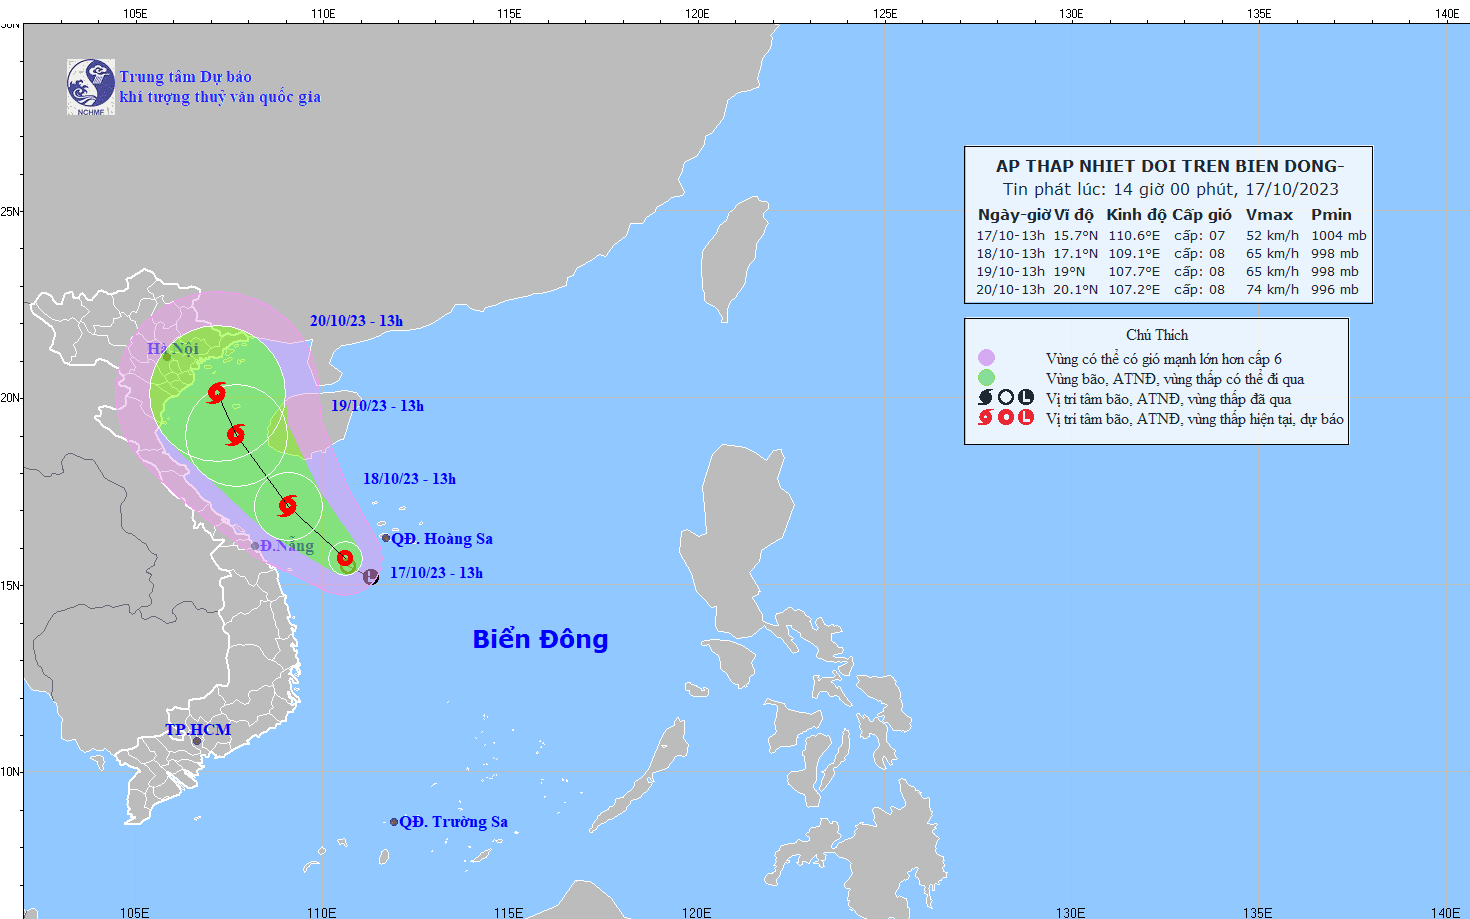Click the Hà Nội city dot
This screenshot has height=919, width=1470.
(167, 356)
